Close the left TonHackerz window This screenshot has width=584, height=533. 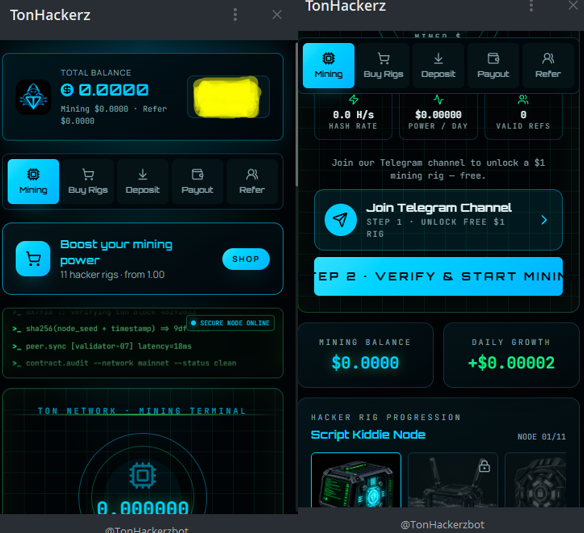pyautogui.click(x=277, y=15)
